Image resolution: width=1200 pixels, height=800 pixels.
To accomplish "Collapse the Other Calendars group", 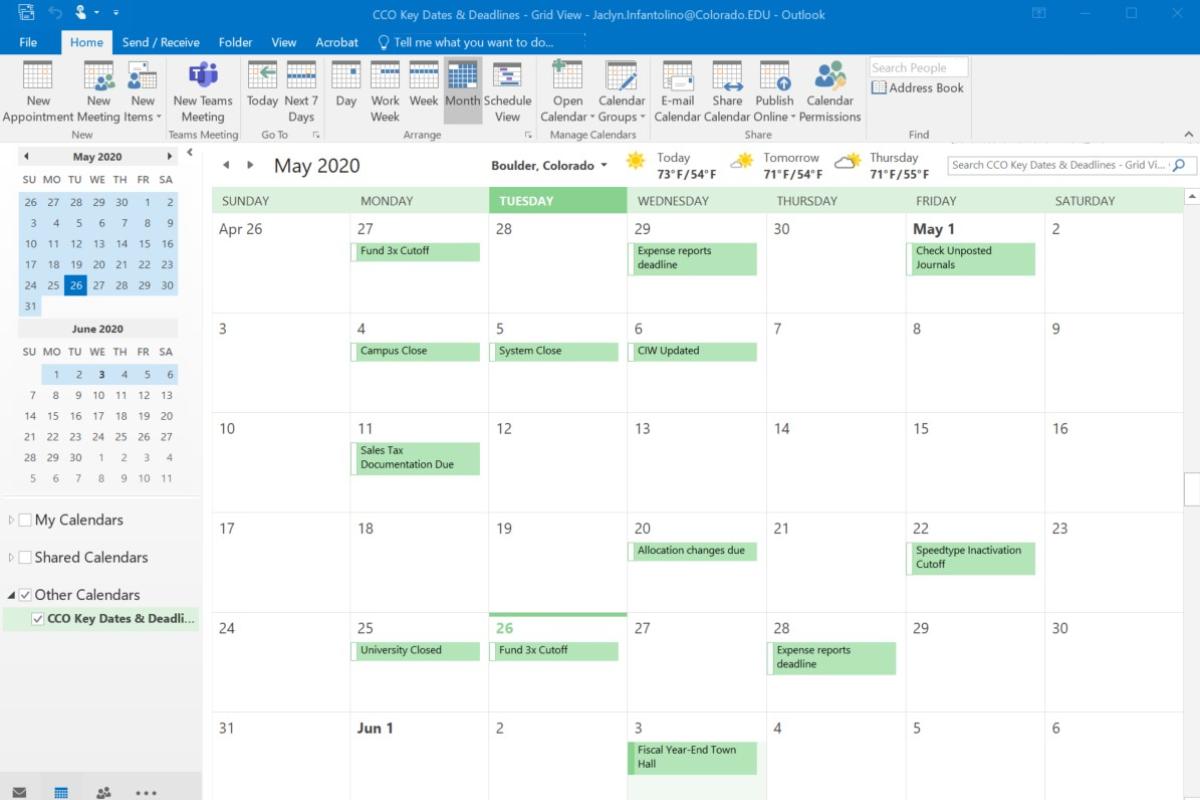I will tap(11, 595).
